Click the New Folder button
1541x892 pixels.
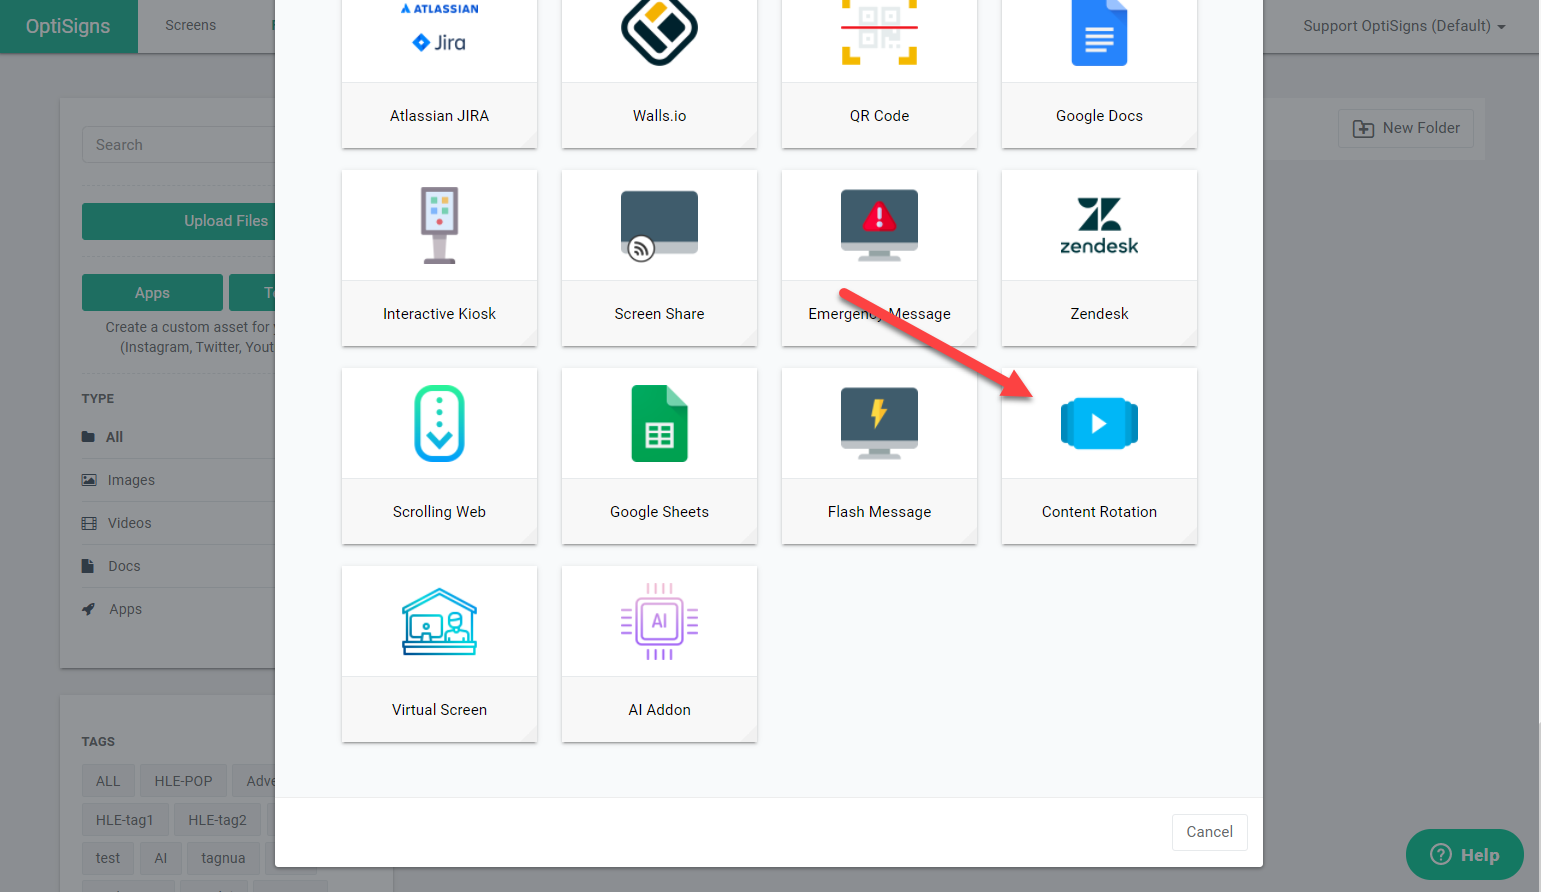click(1406, 128)
